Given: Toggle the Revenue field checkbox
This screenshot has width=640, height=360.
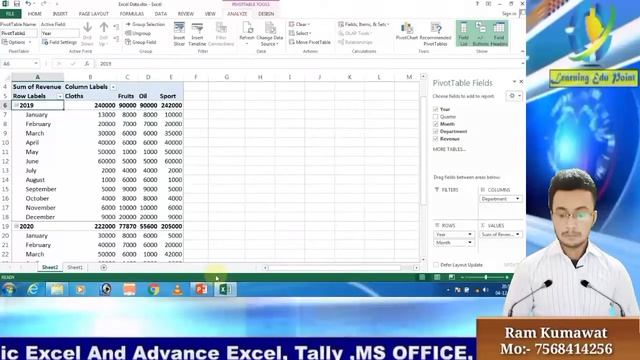Looking at the screenshot, I should click(436, 139).
